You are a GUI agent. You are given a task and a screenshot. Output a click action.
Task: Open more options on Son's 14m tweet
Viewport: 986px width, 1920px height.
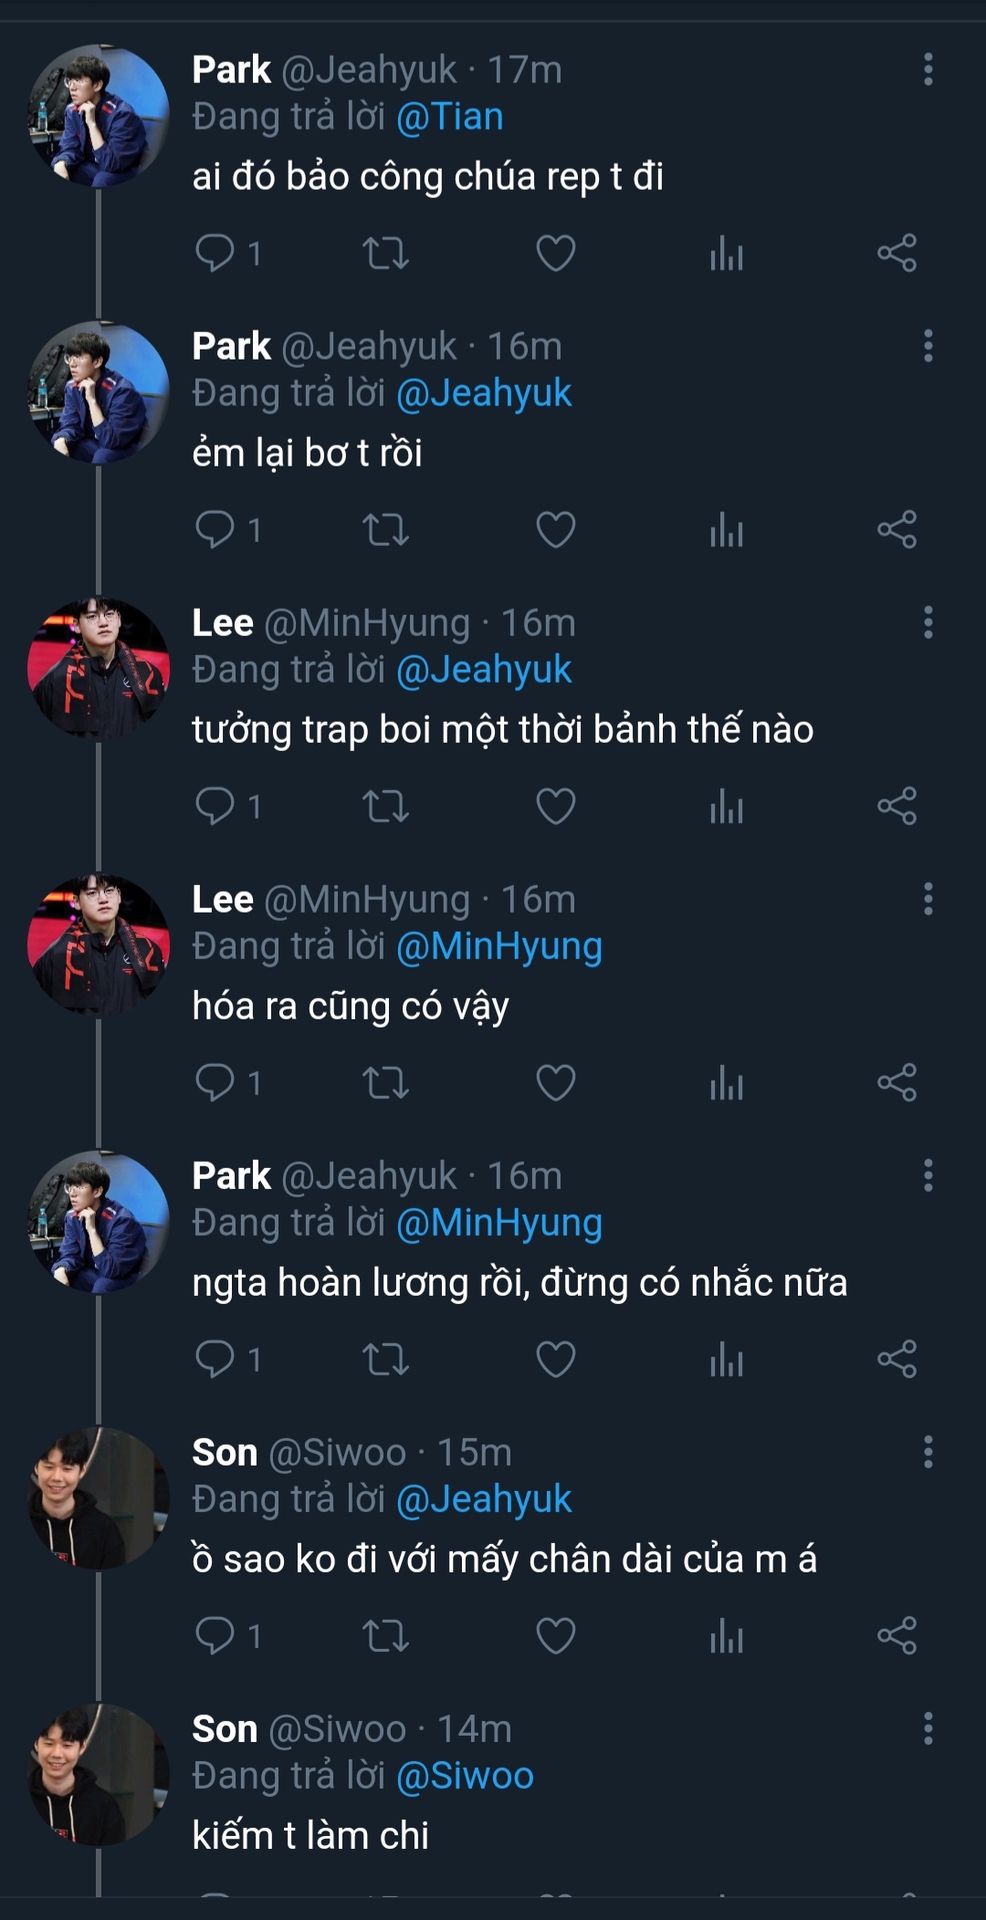coord(928,1729)
